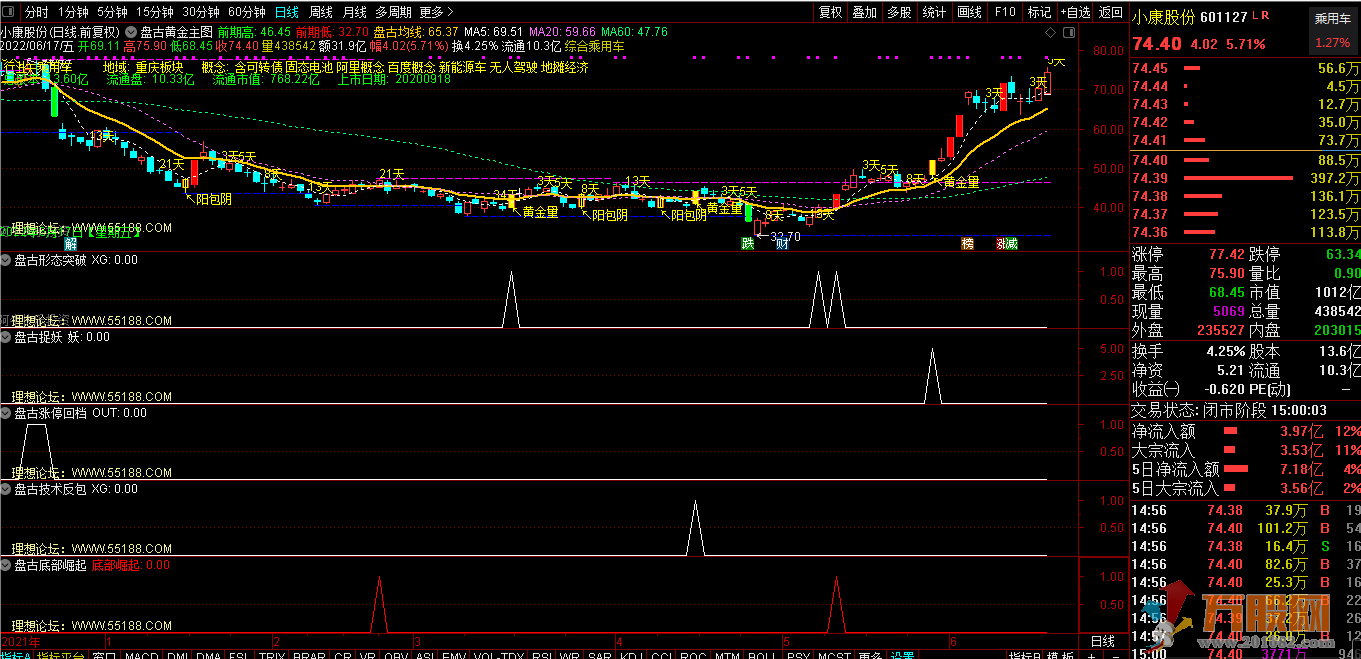The height and width of the screenshot is (659, 1361).
Task: Click the 复权 button
Action: point(830,12)
